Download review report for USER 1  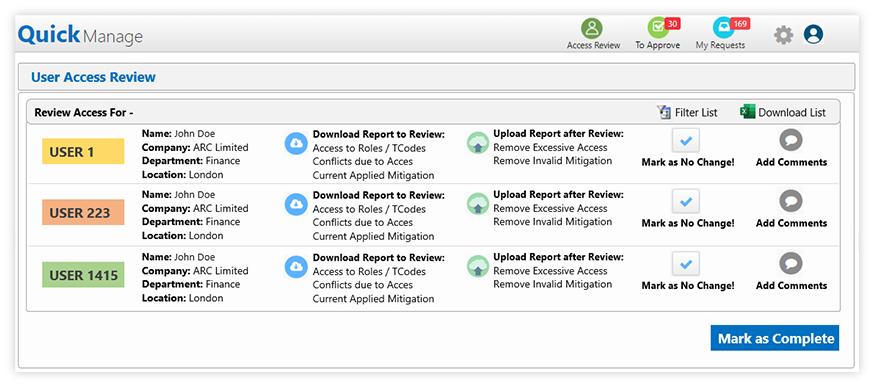pyautogui.click(x=296, y=143)
